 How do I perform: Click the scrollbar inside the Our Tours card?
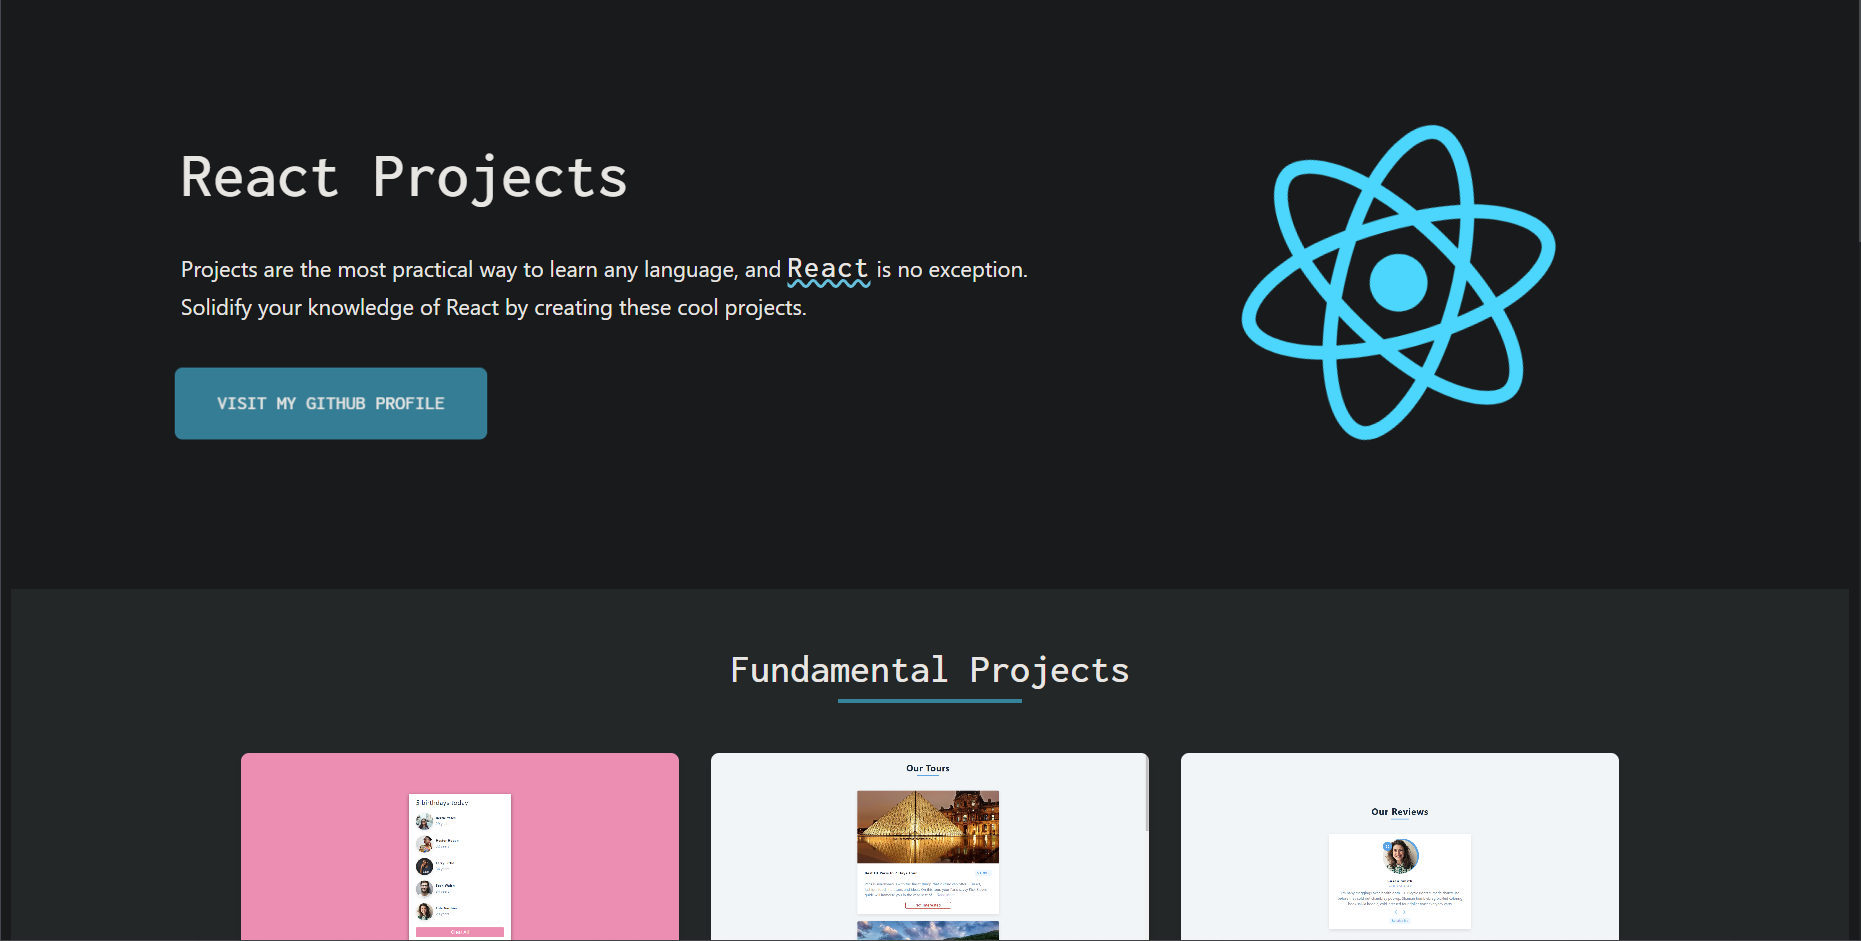click(1146, 792)
